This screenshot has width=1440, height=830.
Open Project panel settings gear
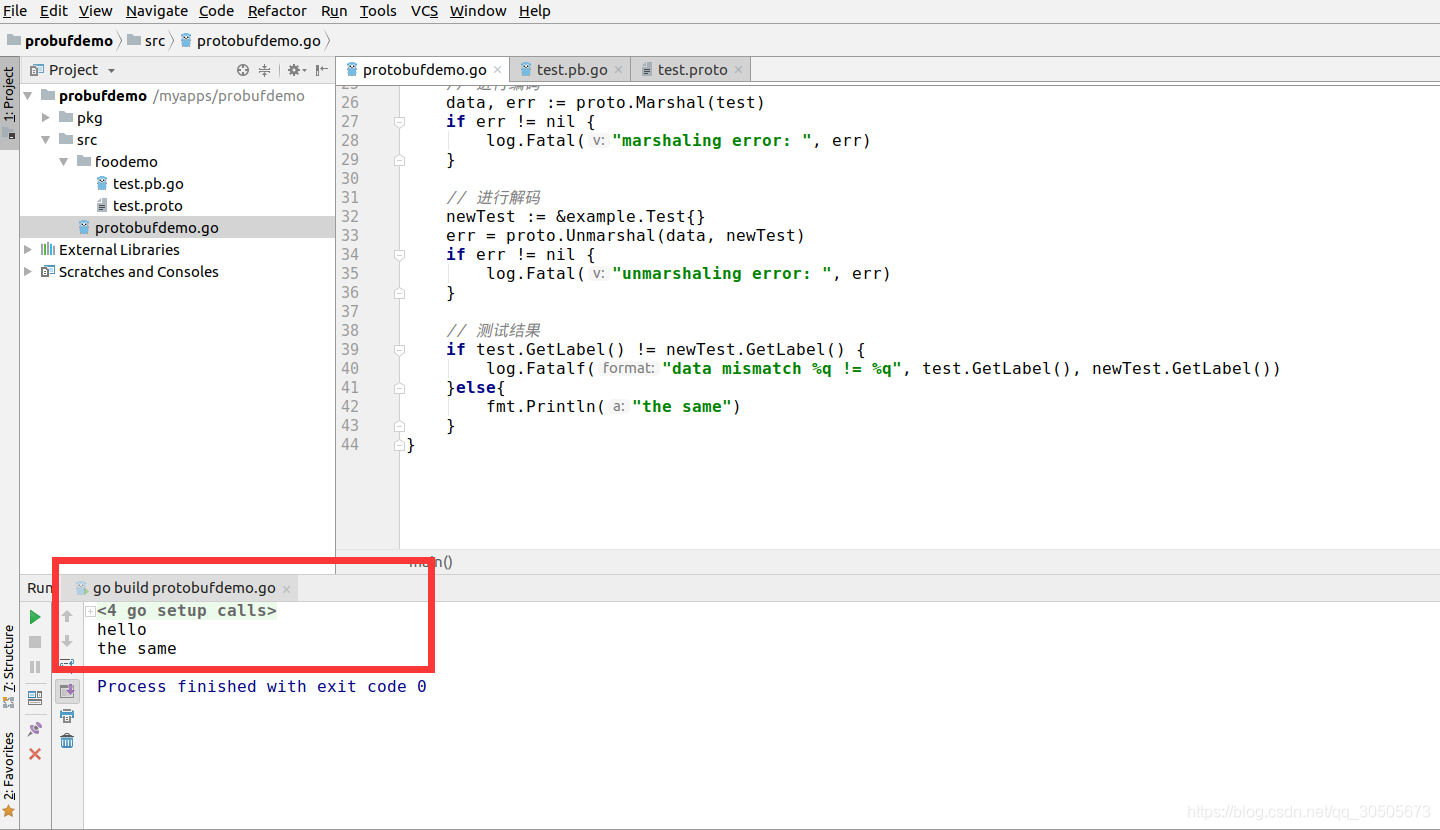point(295,70)
